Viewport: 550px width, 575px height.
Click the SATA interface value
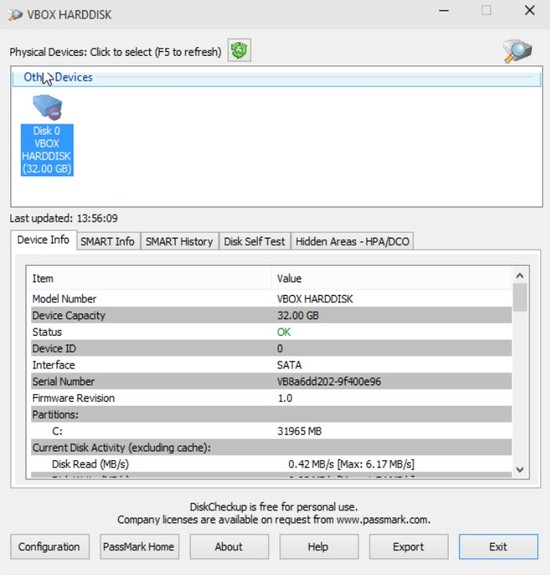click(x=289, y=365)
